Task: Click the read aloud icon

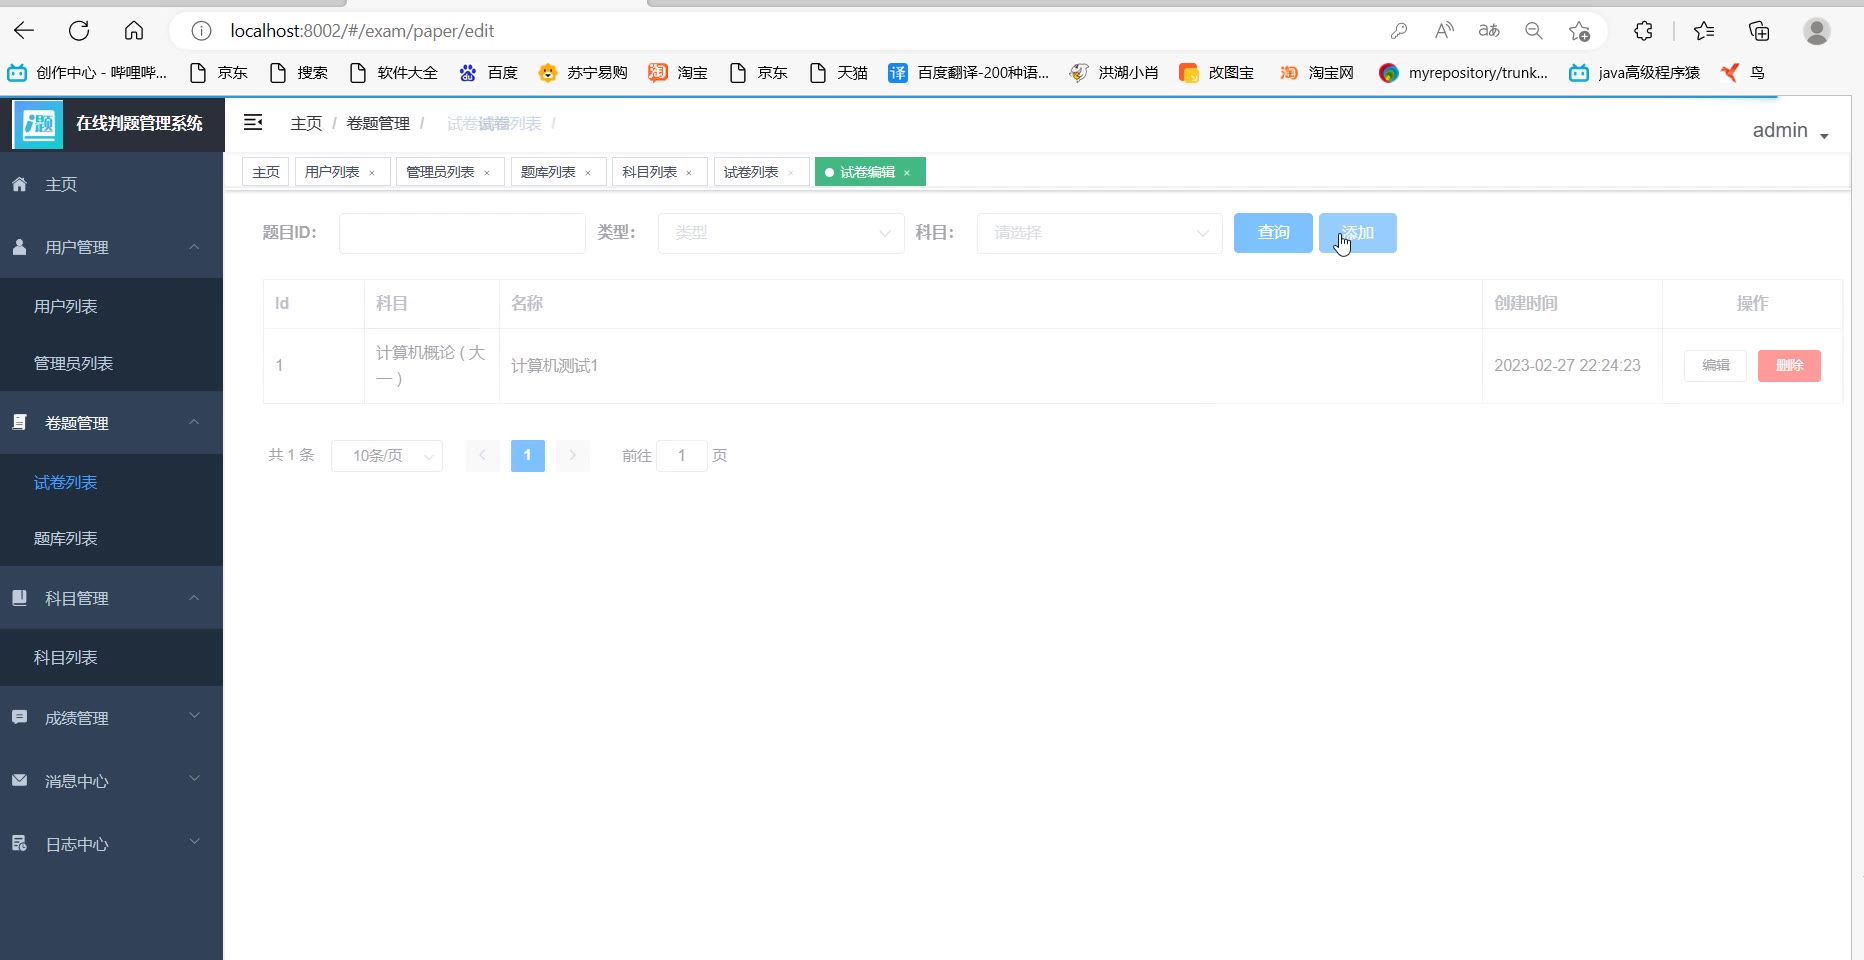Action: click(x=1444, y=31)
